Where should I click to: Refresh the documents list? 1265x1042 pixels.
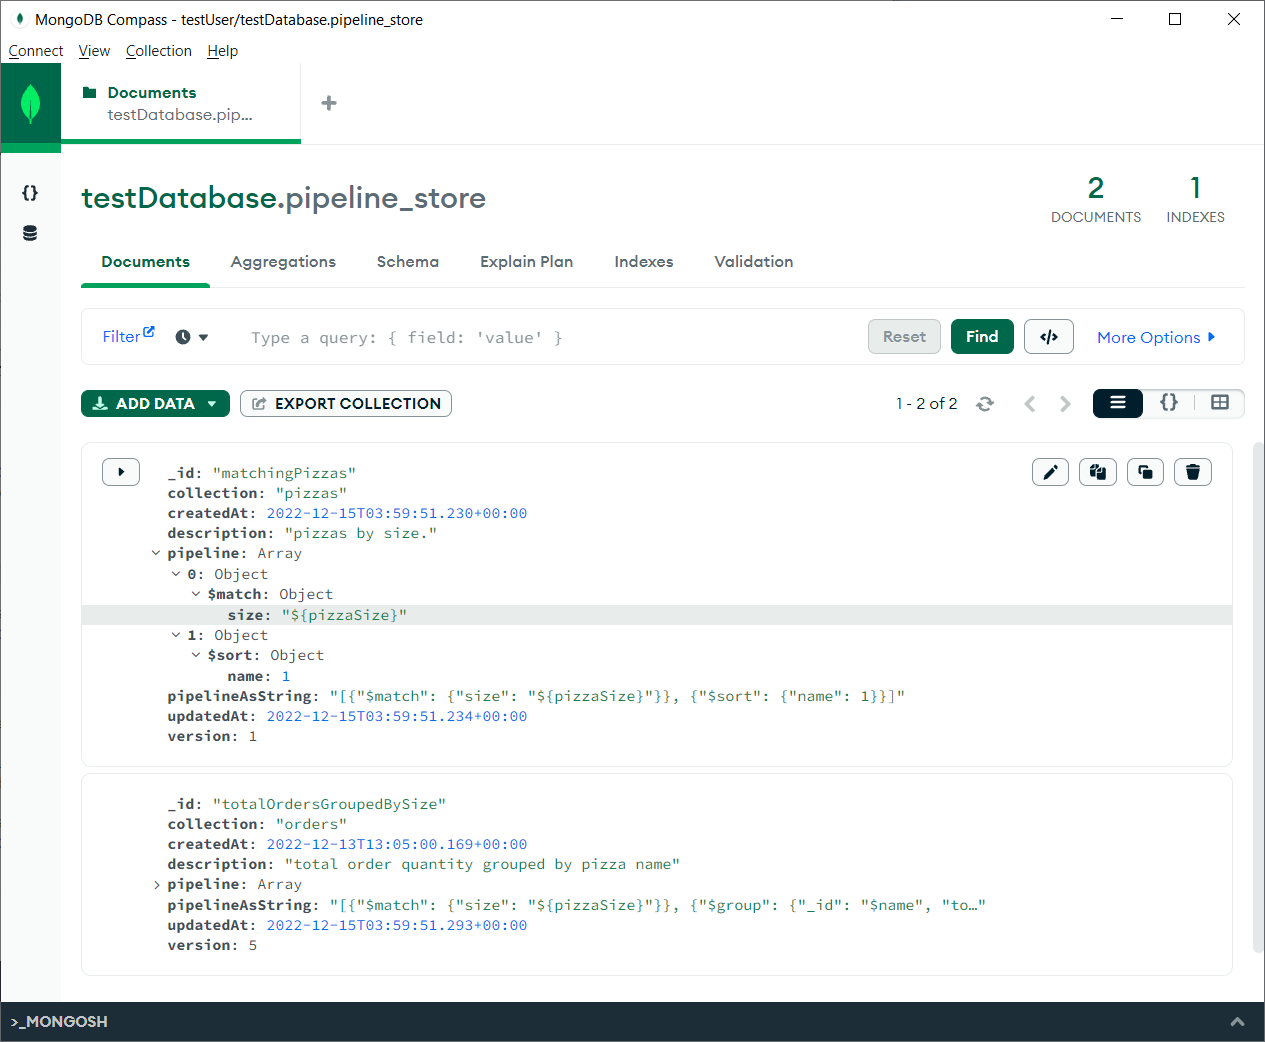(985, 404)
